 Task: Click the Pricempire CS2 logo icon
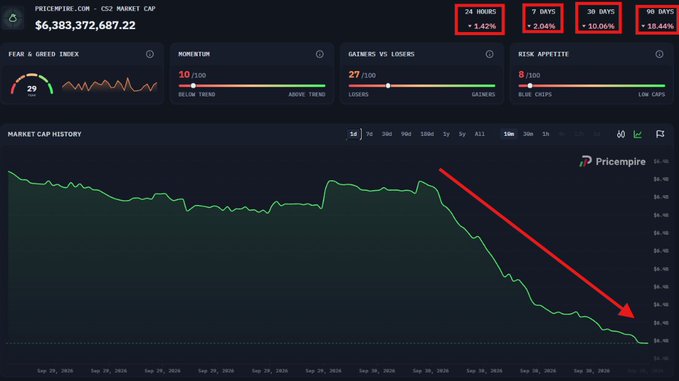(x=13, y=18)
